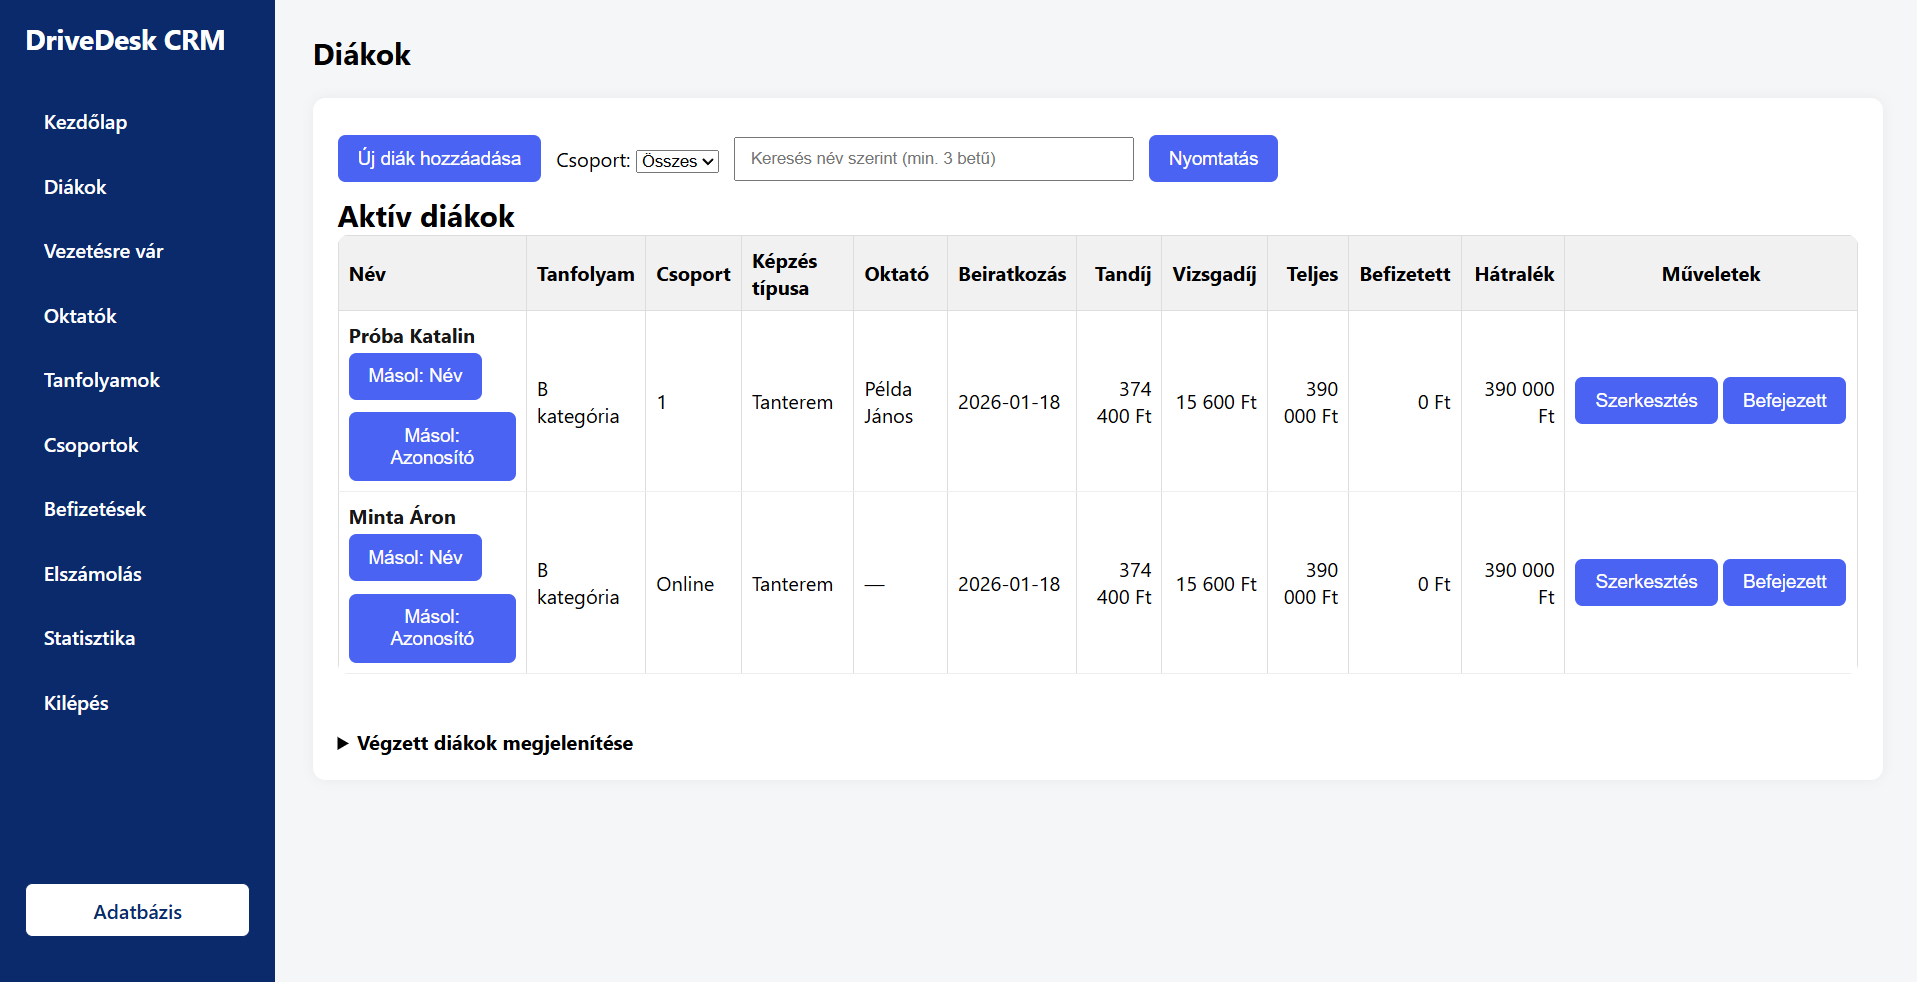
Task: Copy identifier for Próba Katalin
Action: [x=432, y=446]
